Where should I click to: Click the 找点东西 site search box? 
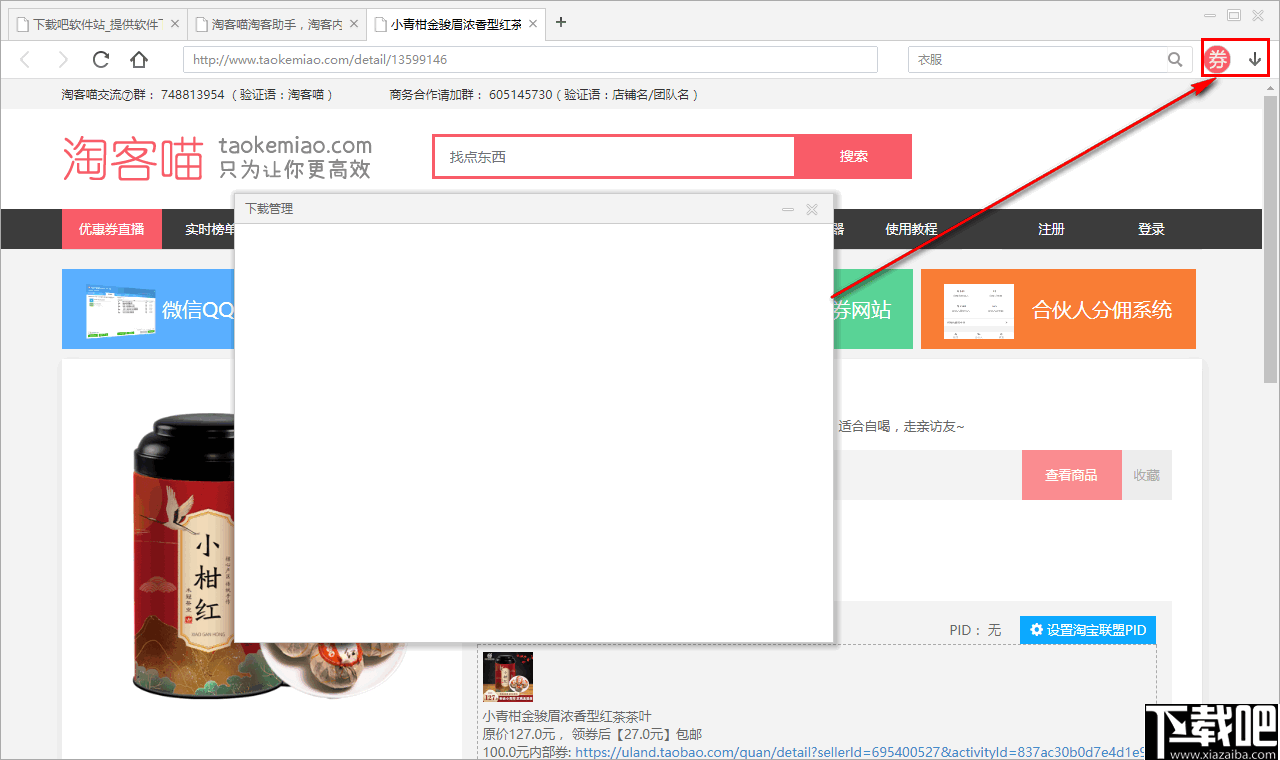point(614,156)
